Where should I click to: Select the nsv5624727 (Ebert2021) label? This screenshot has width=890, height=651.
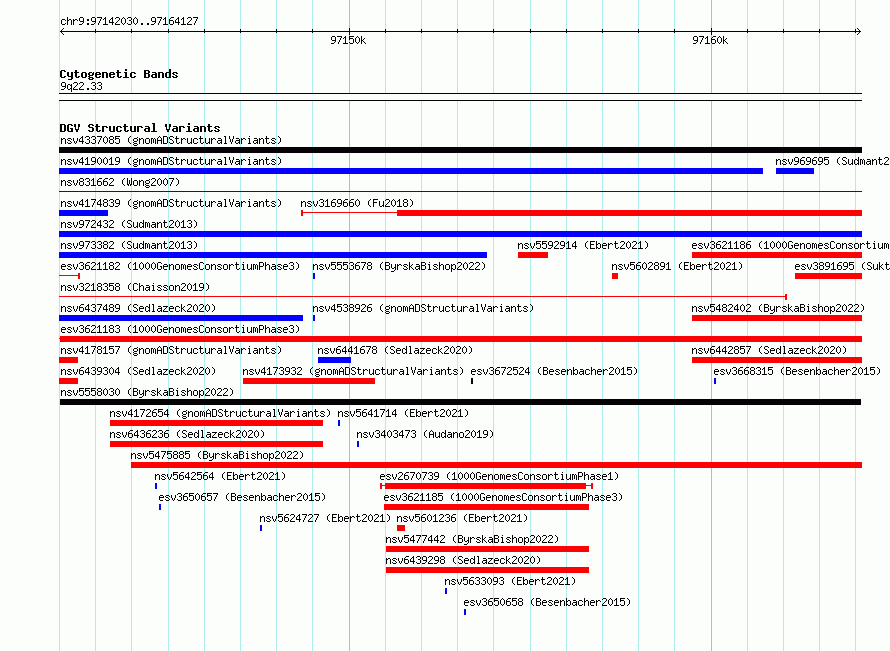tap(325, 518)
